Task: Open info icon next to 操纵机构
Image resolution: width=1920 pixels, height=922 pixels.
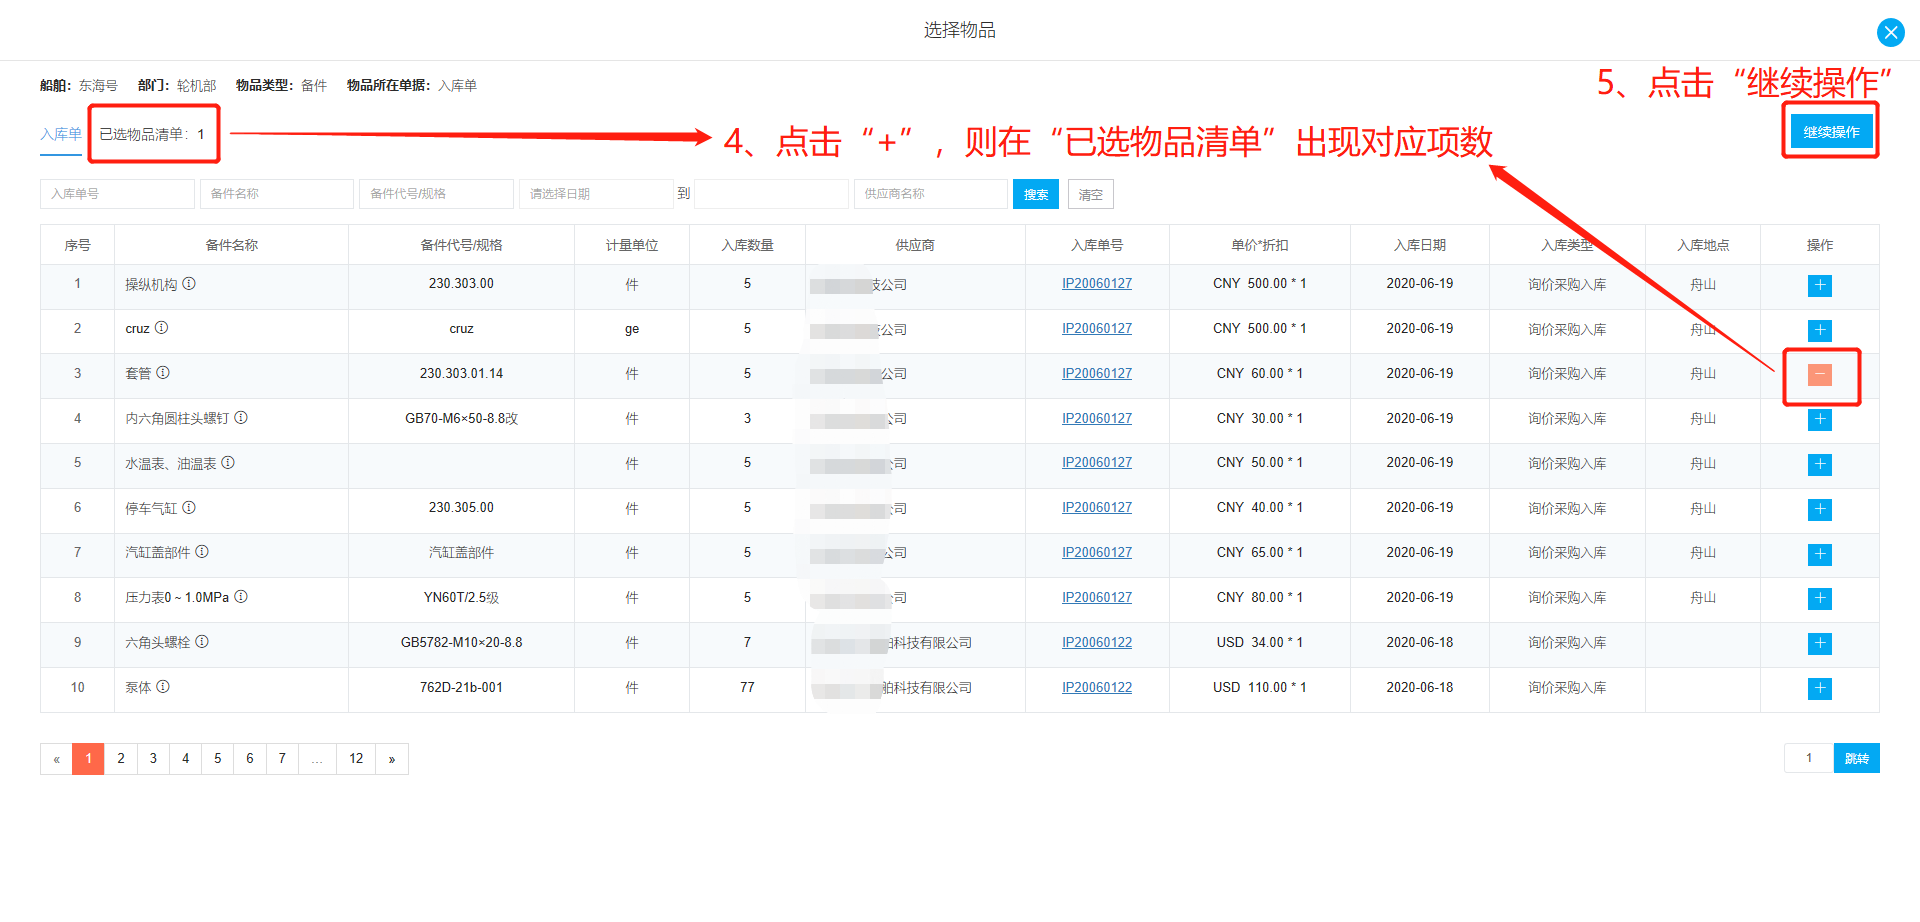Action: [189, 284]
